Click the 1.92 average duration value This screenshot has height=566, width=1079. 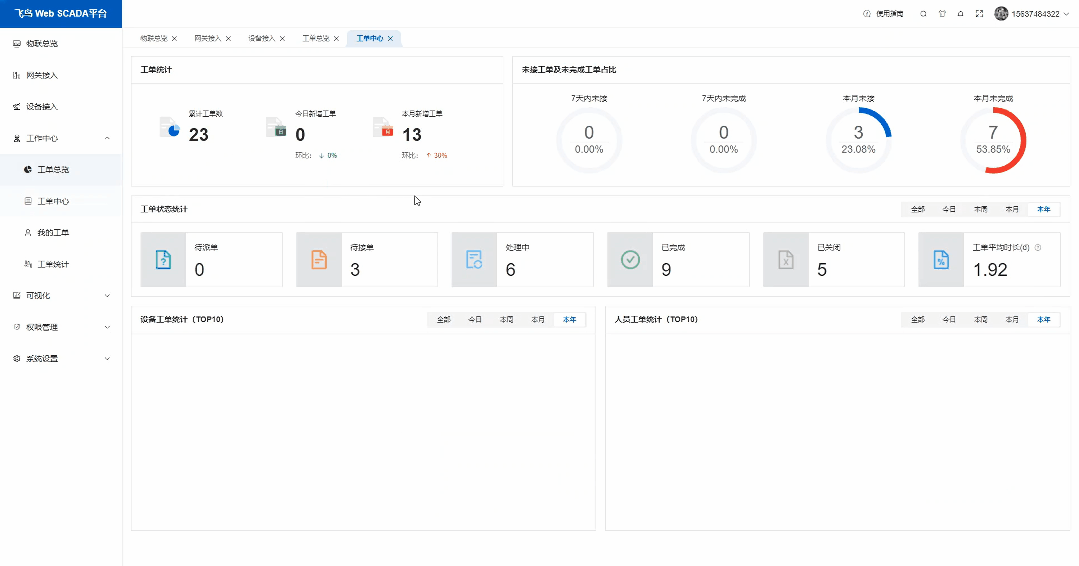pos(990,270)
